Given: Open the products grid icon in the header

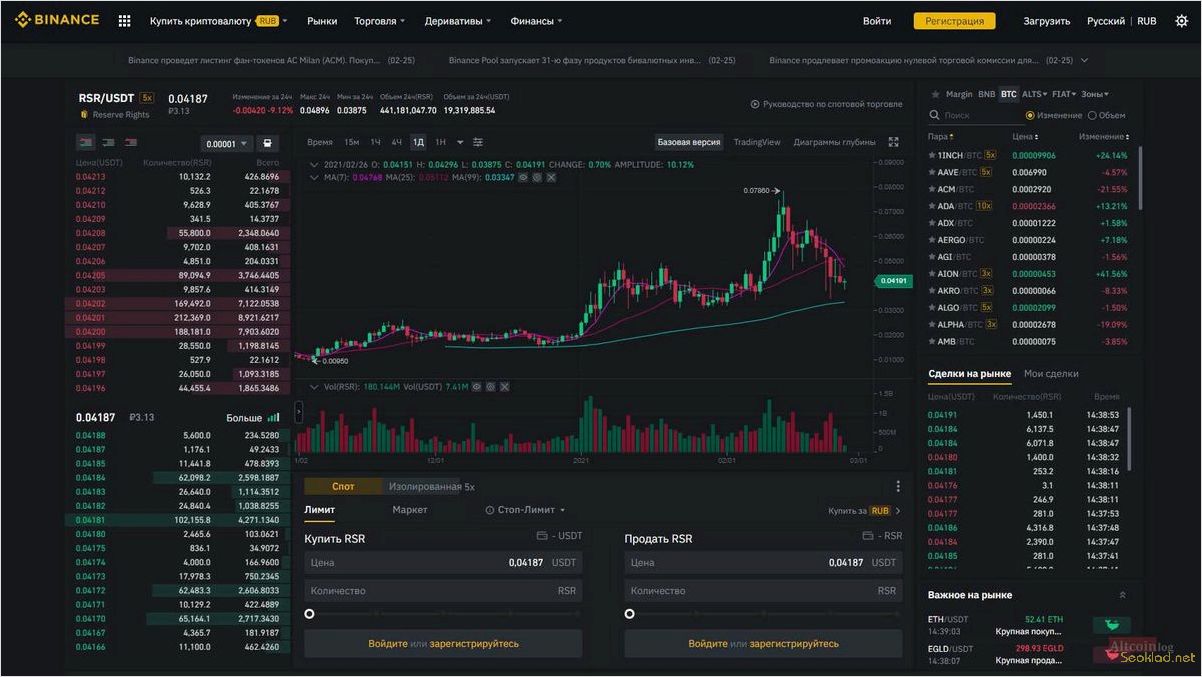Looking at the screenshot, I should (124, 19).
